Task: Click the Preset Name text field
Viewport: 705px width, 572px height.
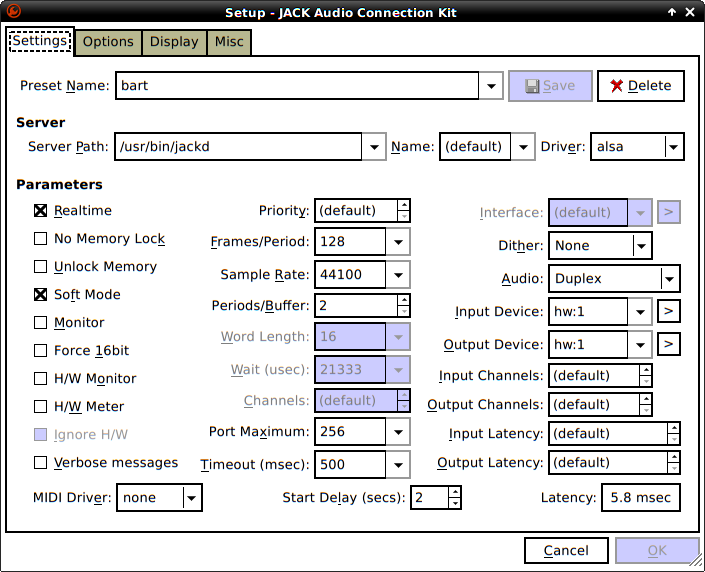Action: point(297,85)
